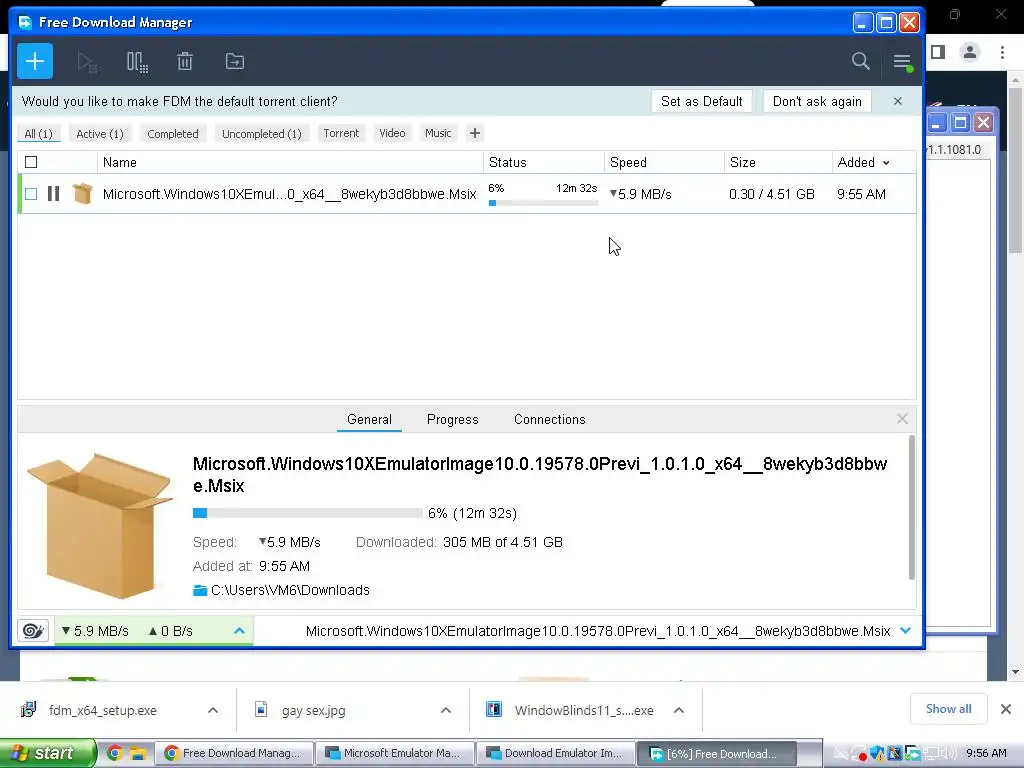Dismiss the default torrent client prompt
This screenshot has height=768, width=1024.
coord(898,101)
